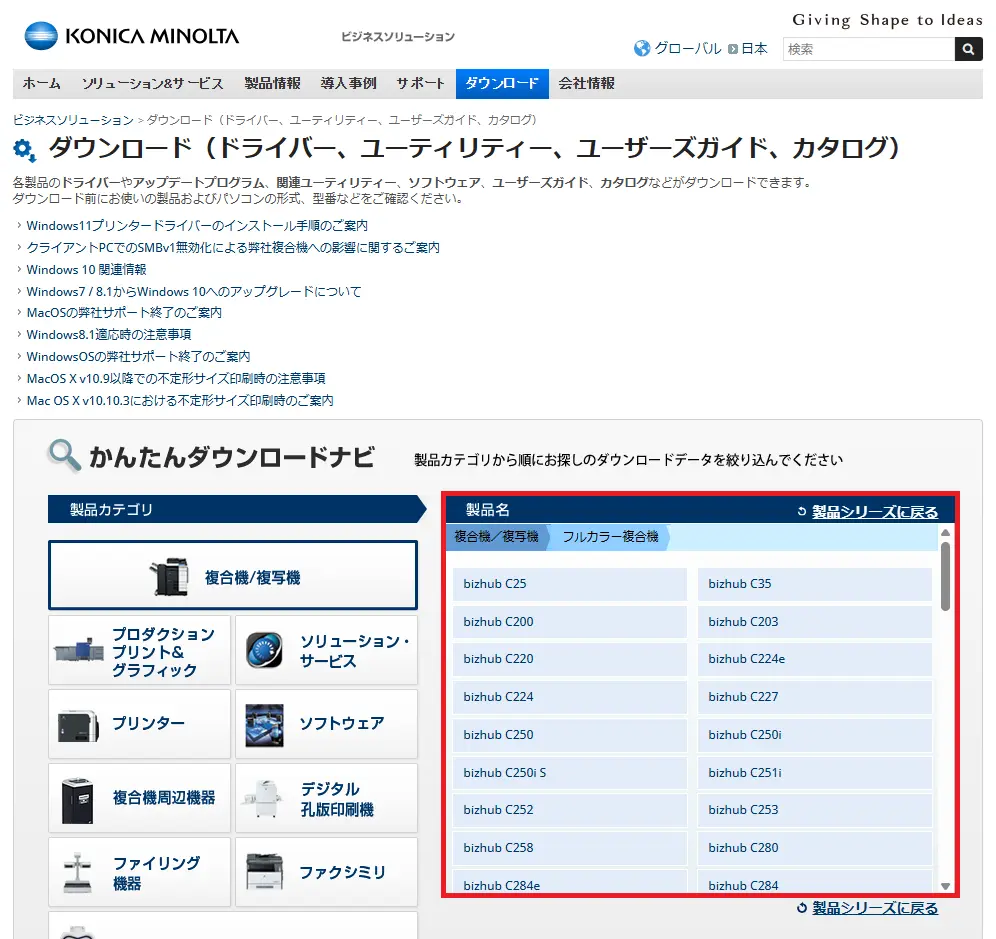Click the scroll down arrow in product list
This screenshot has height=939, width=996.
point(945,885)
